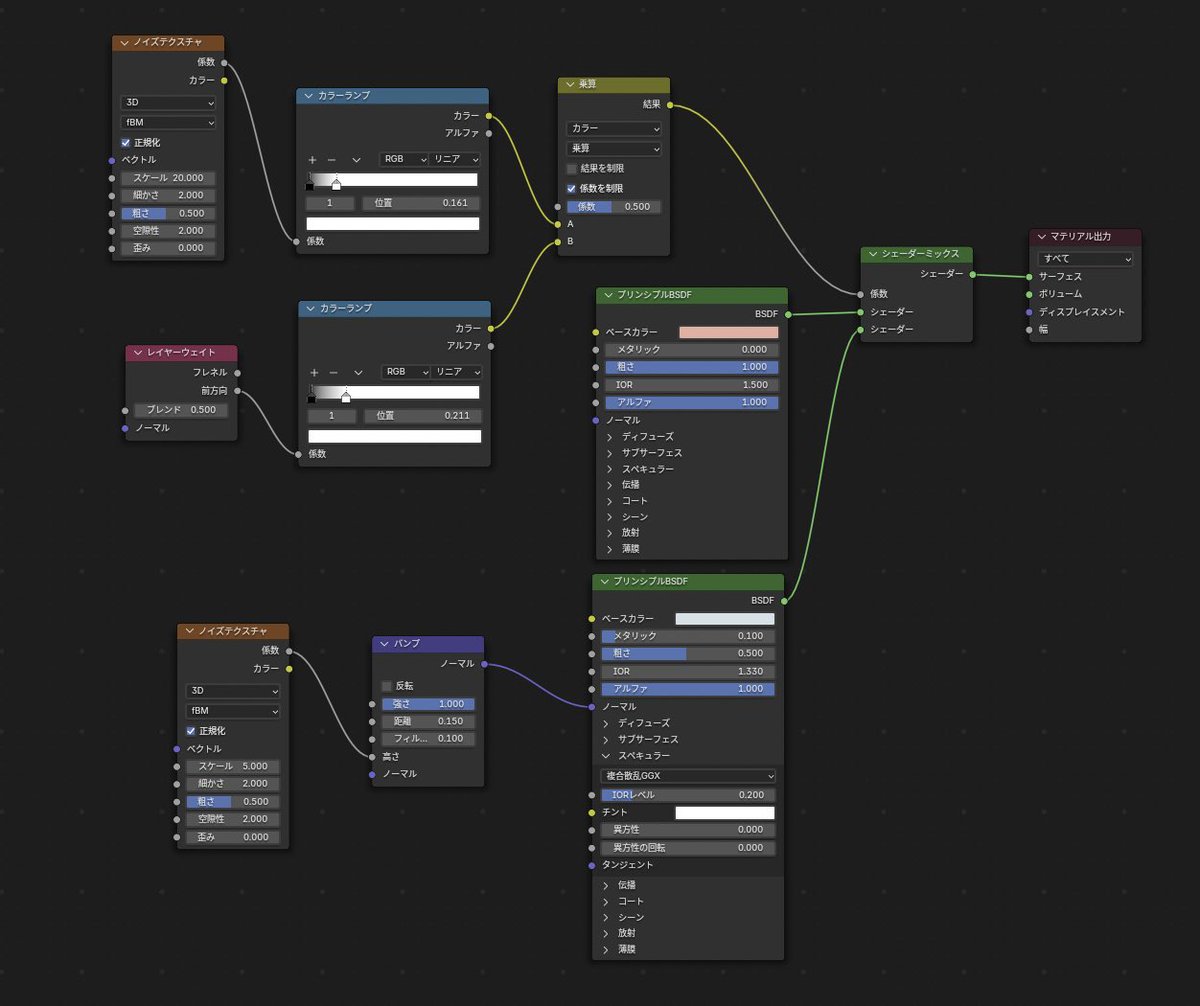Click シェーダー output socket of シェーダーミックス
This screenshot has width=1200, height=1006.
[x=972, y=274]
